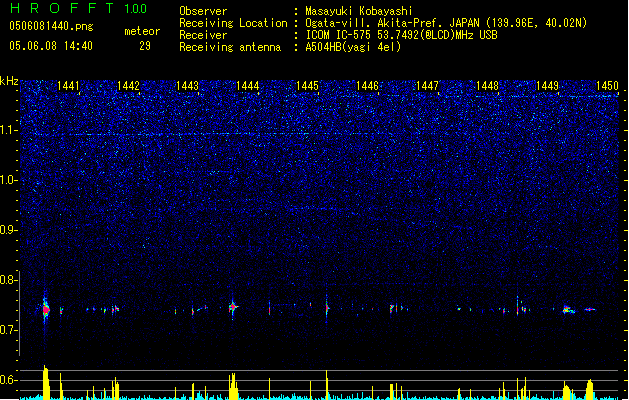Screen dimensions: 629x400
Task: Click the 1443 time marker
Action: coord(188,86)
